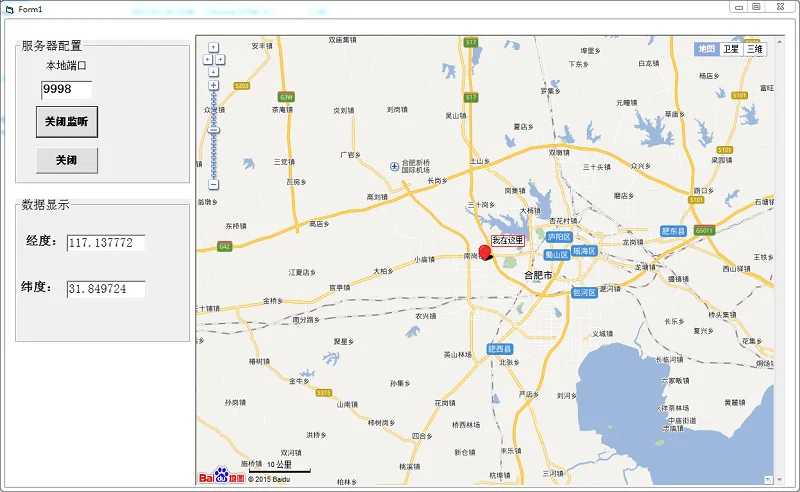Click the red location marker pin
Screen dimensions: 800x492
(x=485, y=252)
